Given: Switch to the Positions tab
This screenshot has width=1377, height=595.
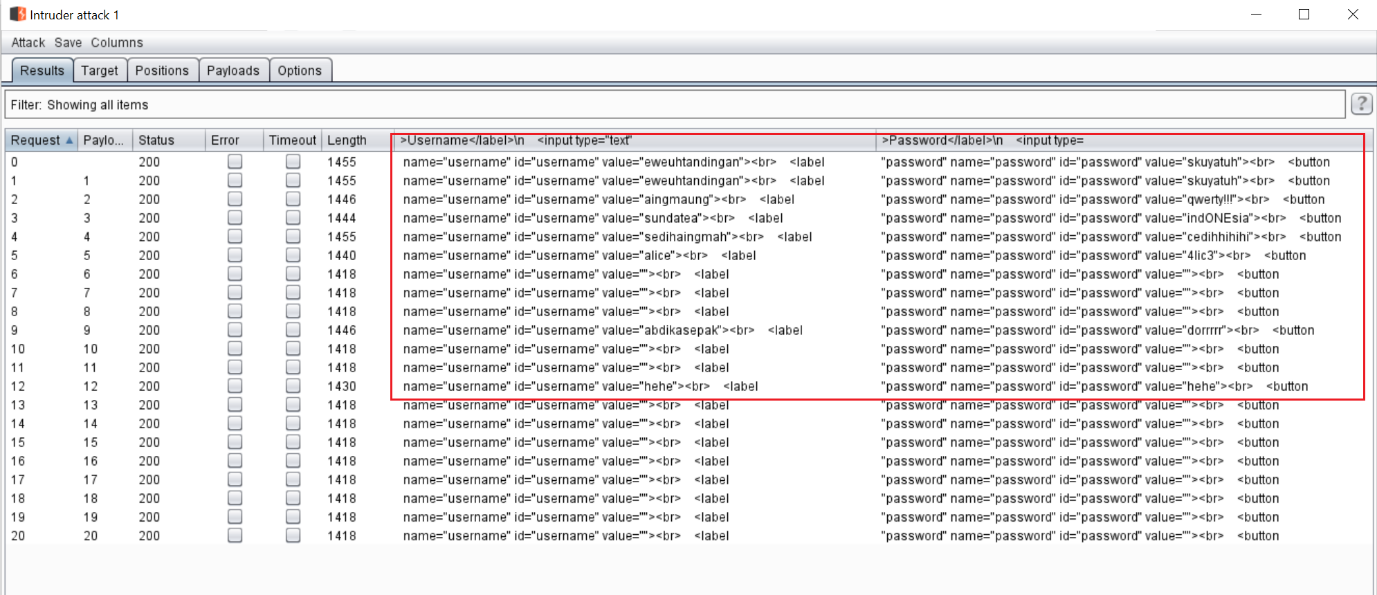Looking at the screenshot, I should point(162,71).
